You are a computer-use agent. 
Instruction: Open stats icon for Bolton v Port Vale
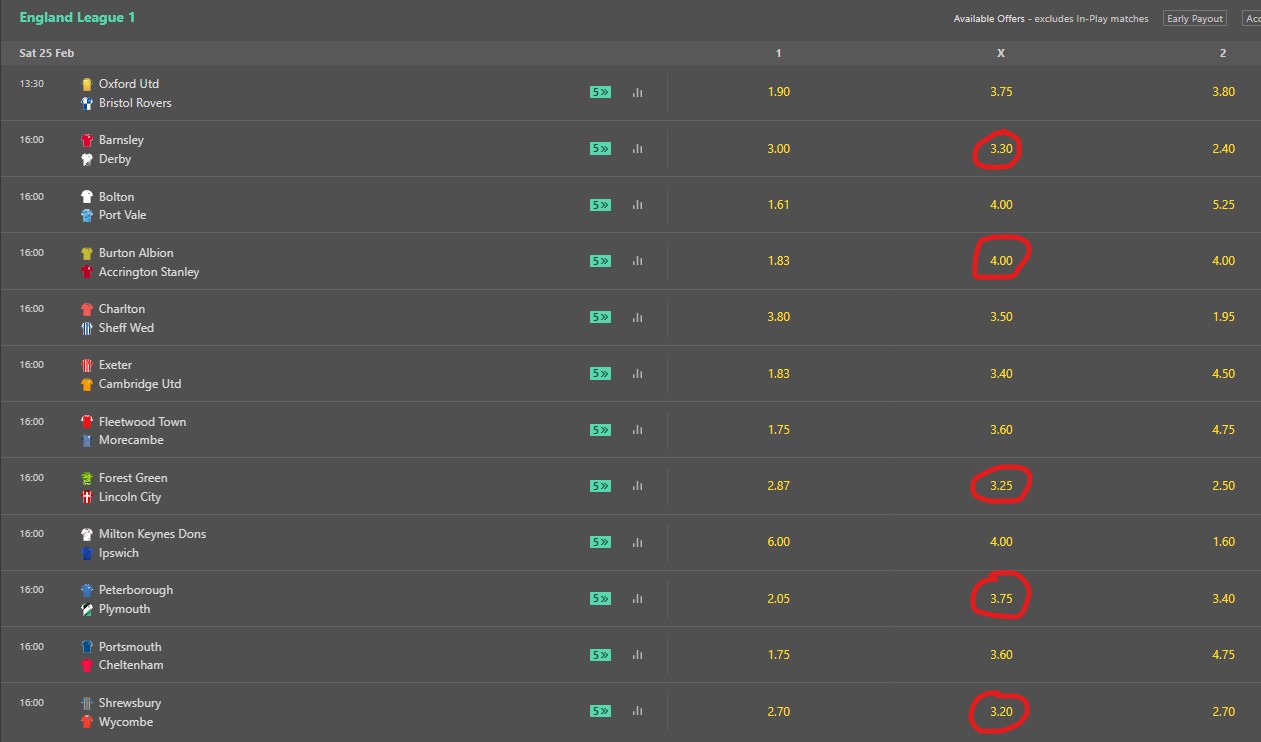coord(637,205)
